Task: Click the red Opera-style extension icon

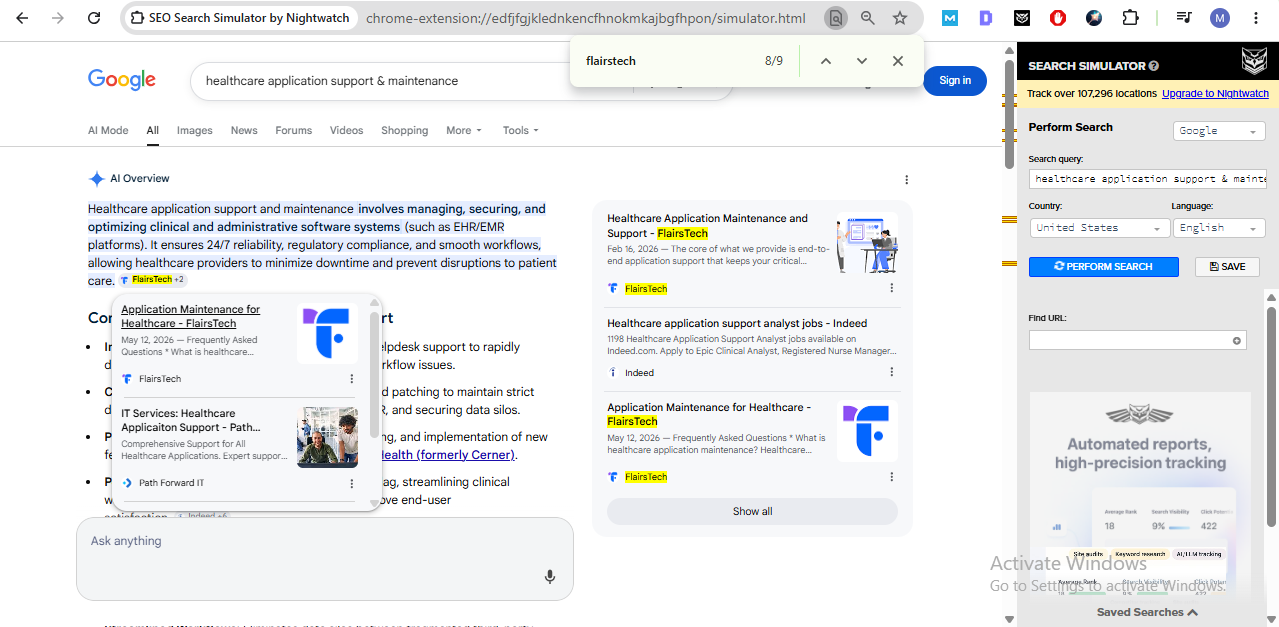Action: pos(1058,18)
